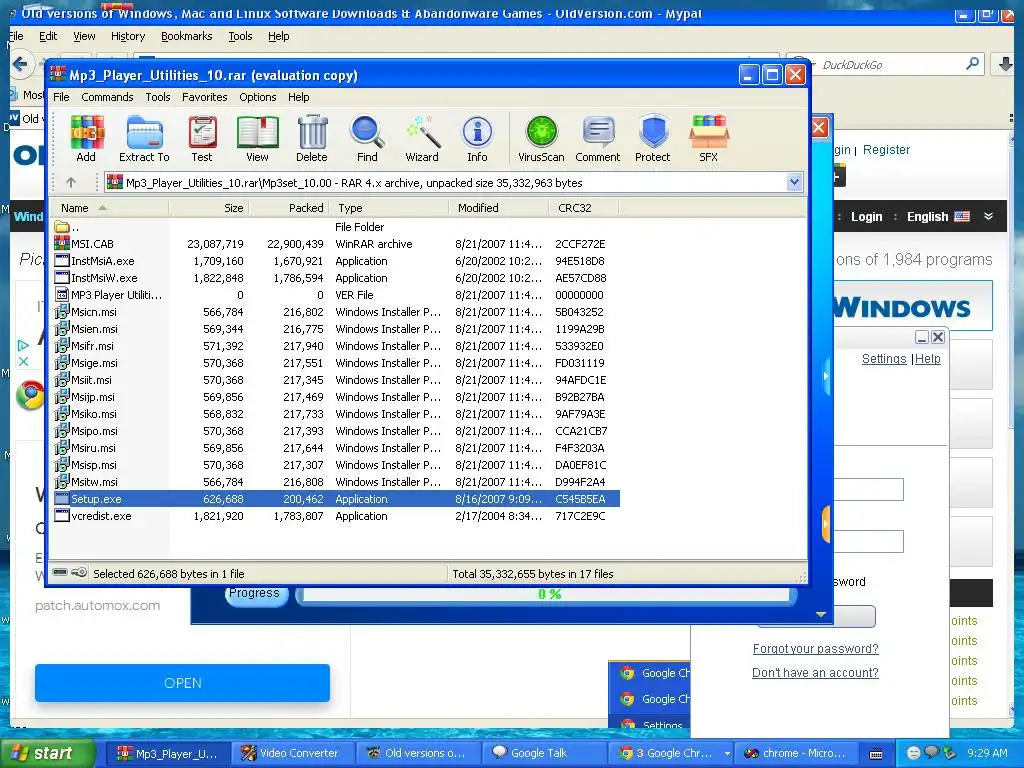Click the Delete trash can icon
Image resolution: width=1024 pixels, height=768 pixels.
pos(312,138)
